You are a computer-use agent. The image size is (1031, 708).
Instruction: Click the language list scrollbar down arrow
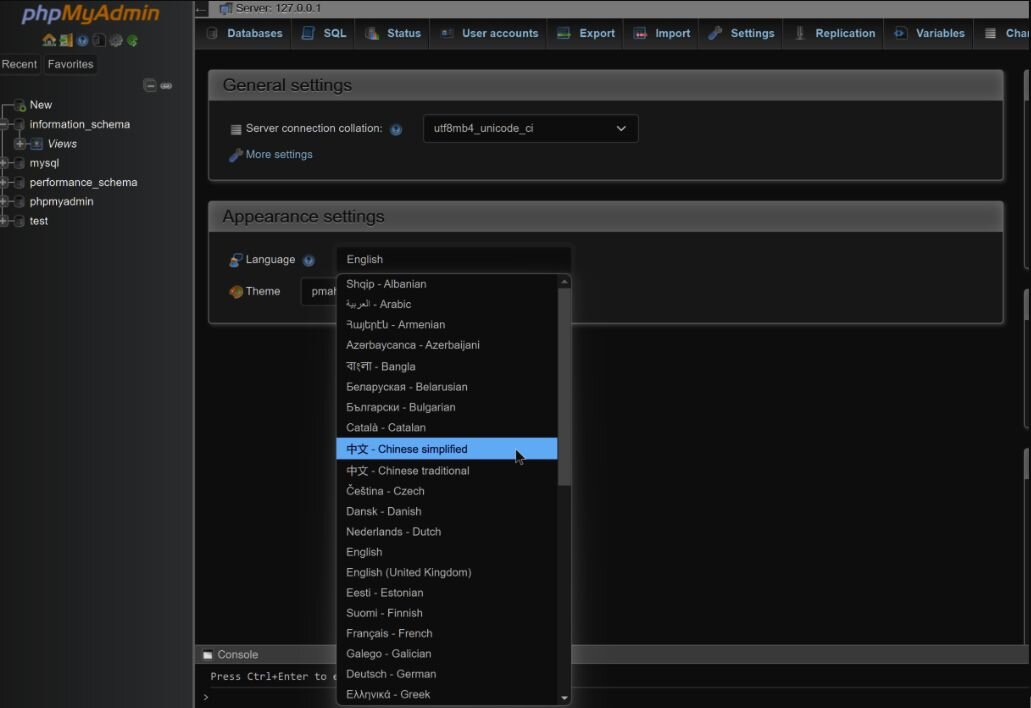tap(564, 698)
